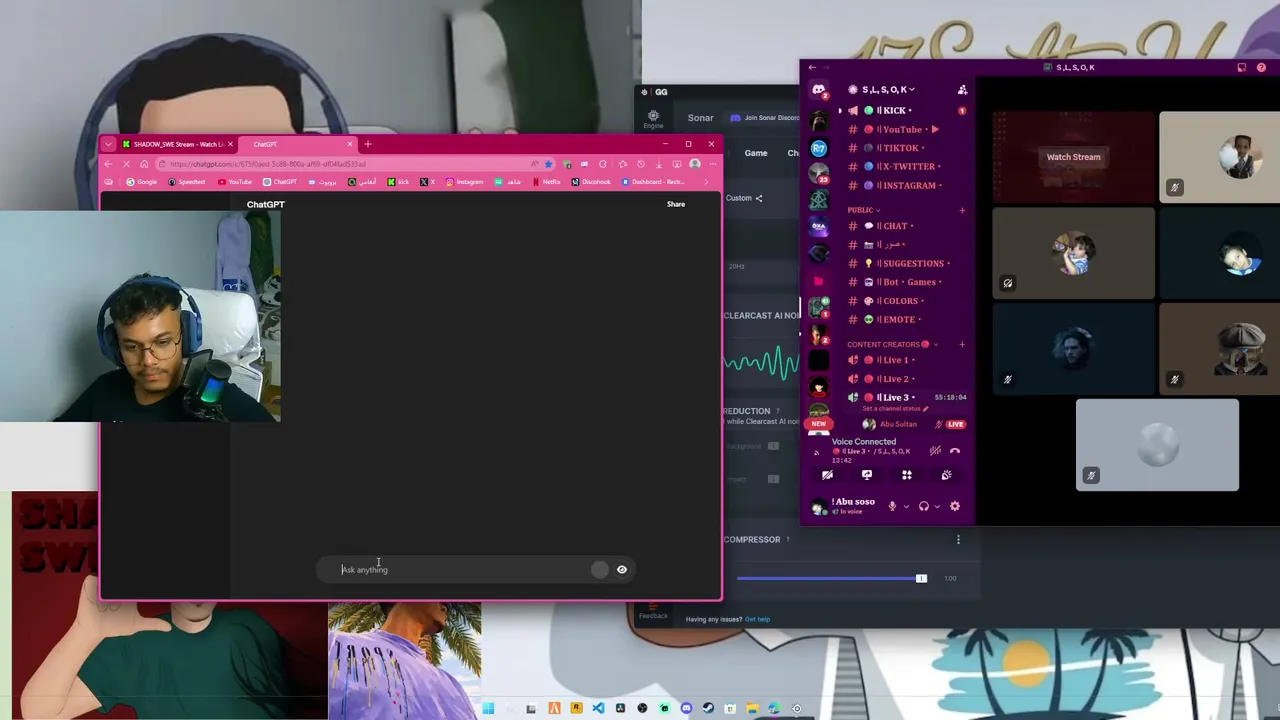Toggle Discord noise suppression icon
1280x720 pixels.
(x=935, y=451)
